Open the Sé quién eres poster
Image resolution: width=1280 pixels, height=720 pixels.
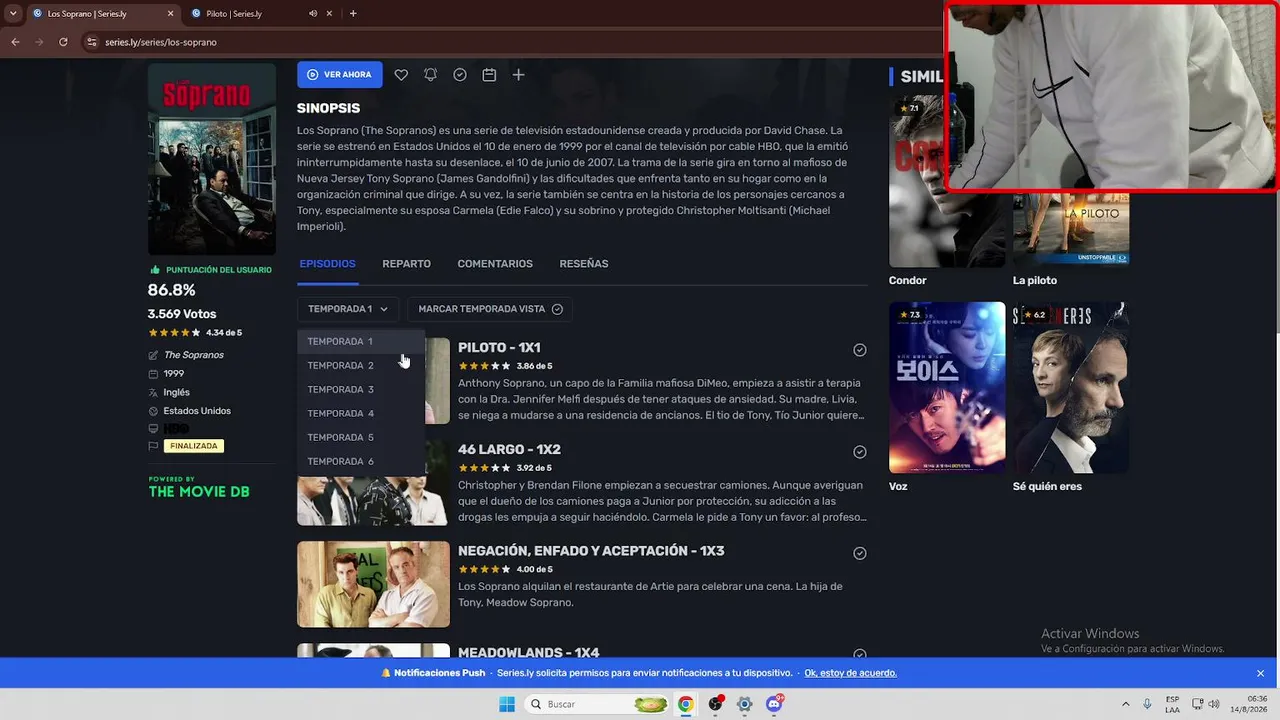coord(1071,388)
